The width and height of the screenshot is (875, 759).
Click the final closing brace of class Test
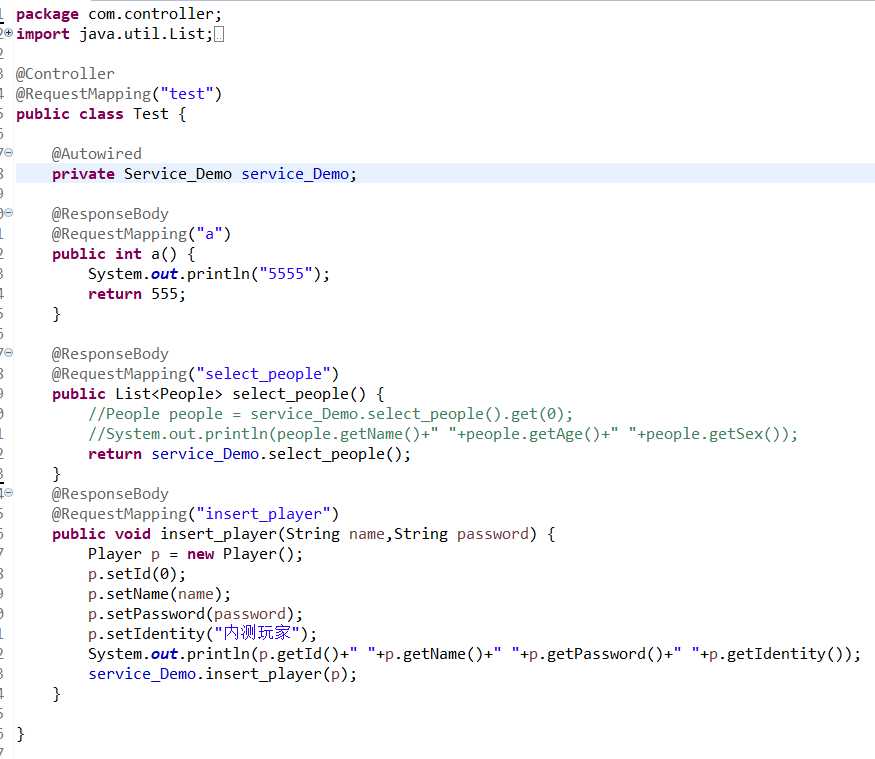tap(21, 734)
